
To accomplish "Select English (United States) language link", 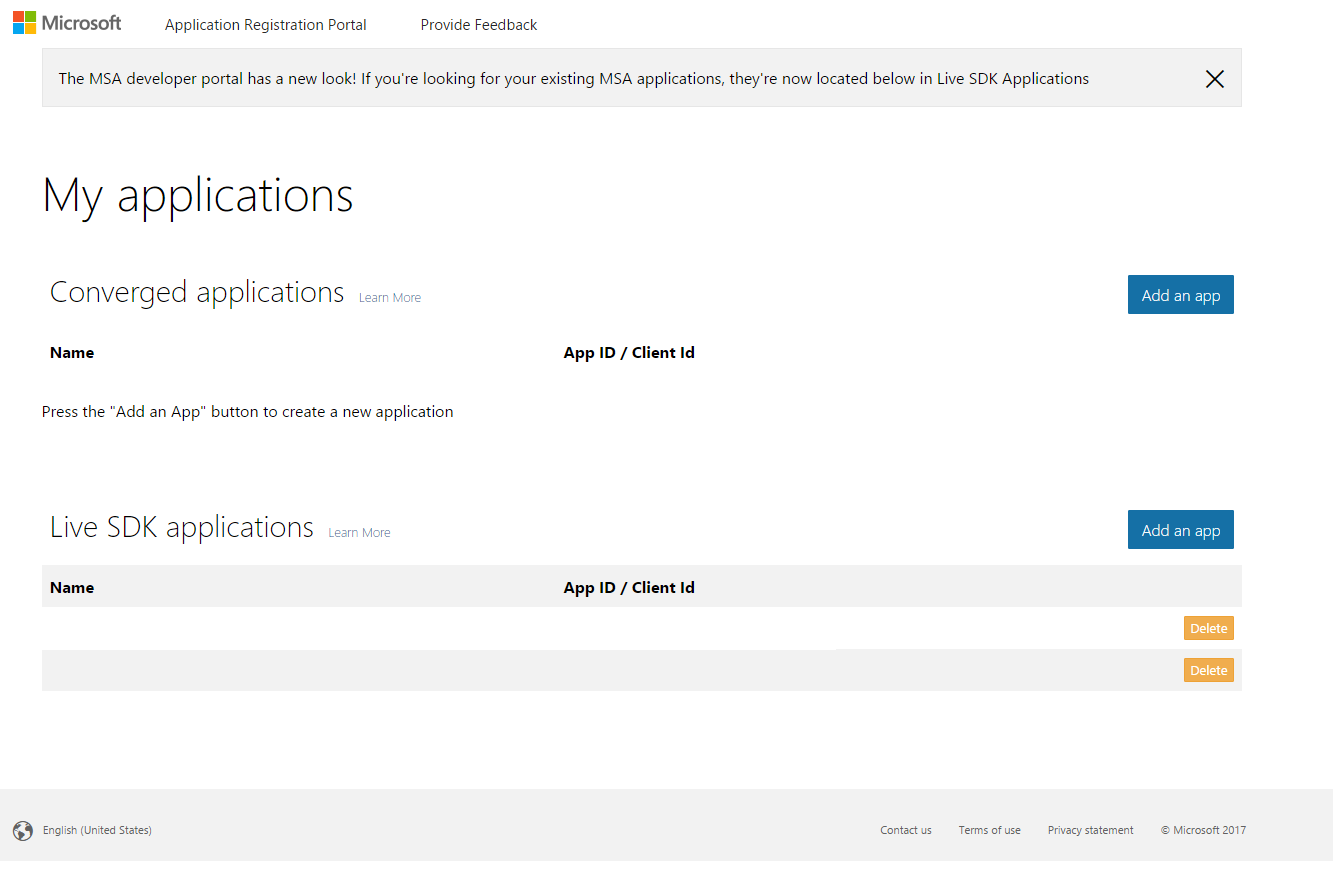I will 97,831.
